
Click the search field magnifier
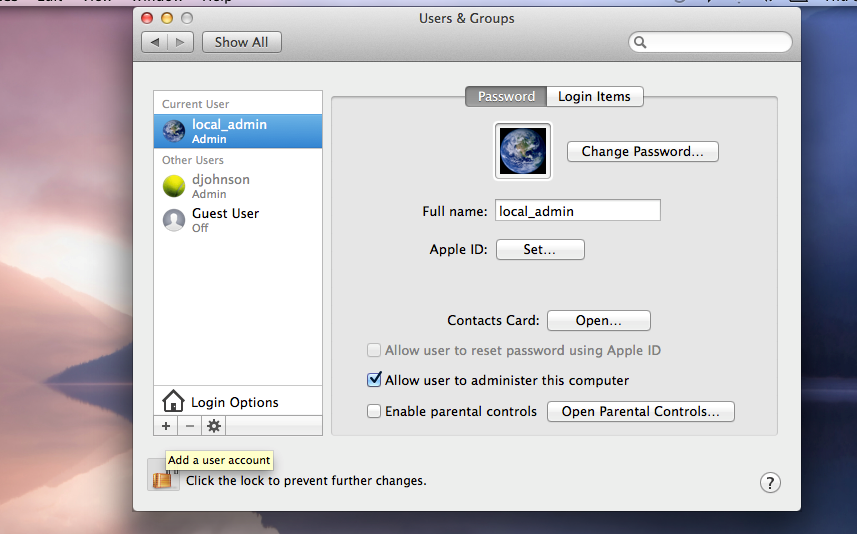point(641,42)
